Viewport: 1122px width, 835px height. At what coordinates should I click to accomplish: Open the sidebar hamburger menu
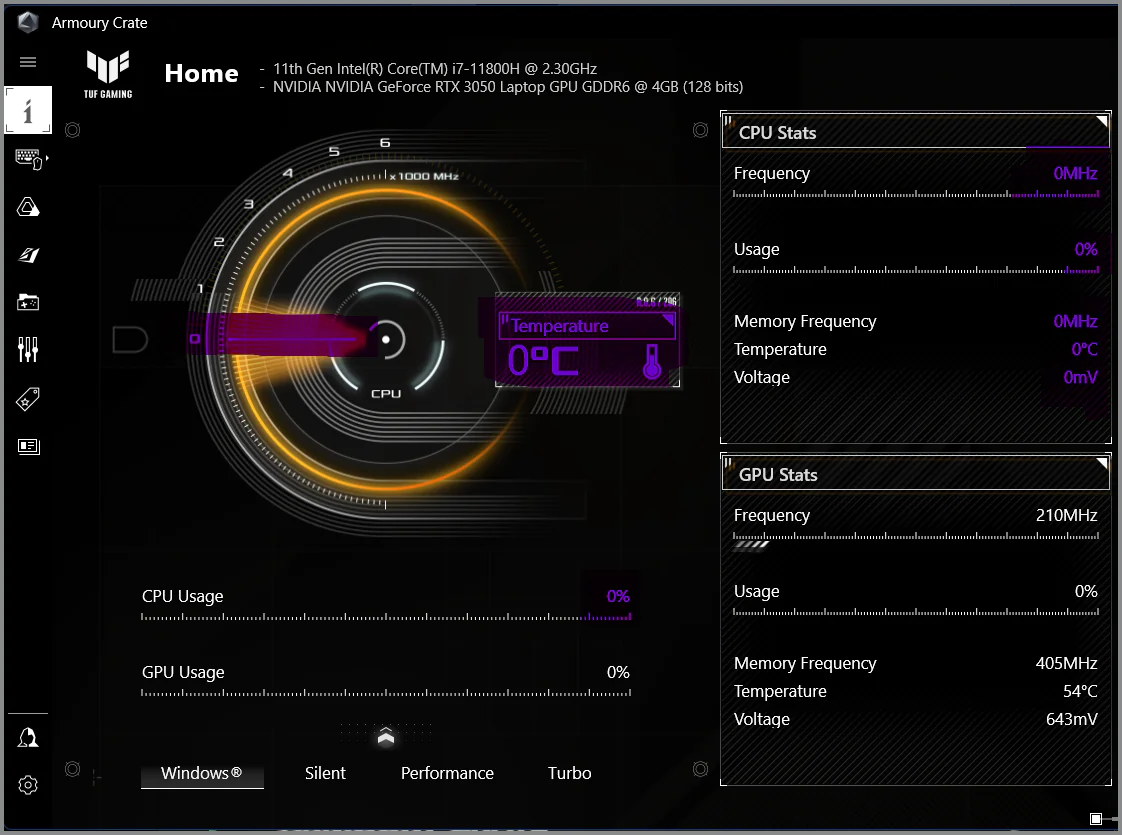coord(28,61)
